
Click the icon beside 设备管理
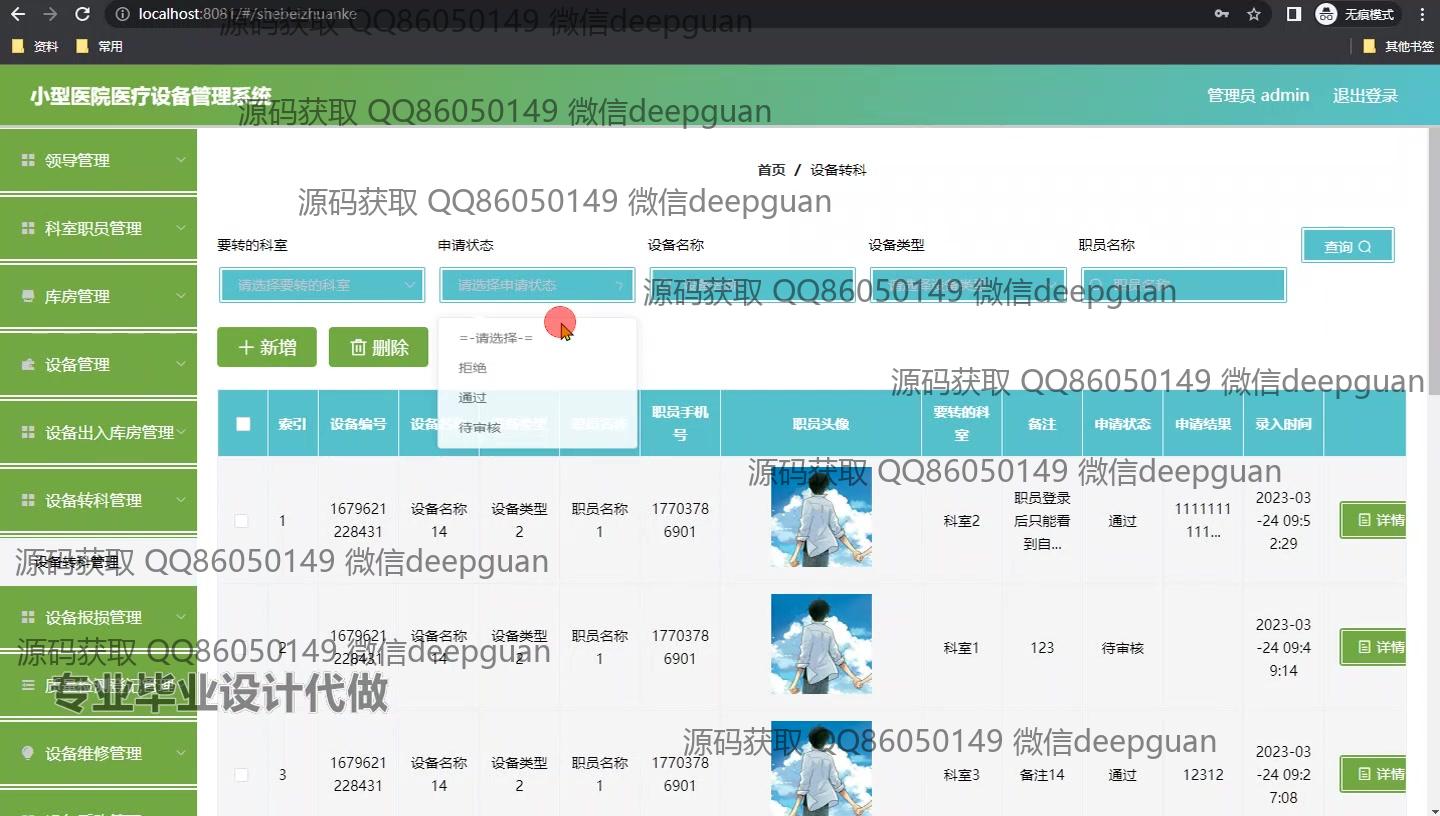pyautogui.click(x=27, y=364)
